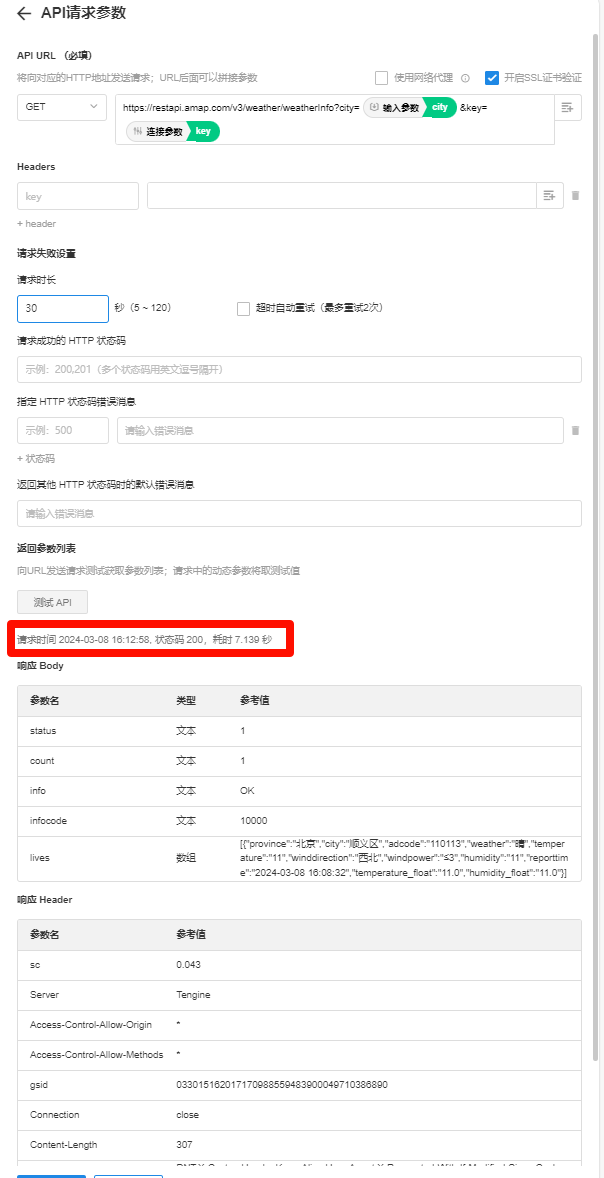Click the insert-parameter icon inside the header value field
This screenshot has height=1178, width=604.
pos(549,195)
